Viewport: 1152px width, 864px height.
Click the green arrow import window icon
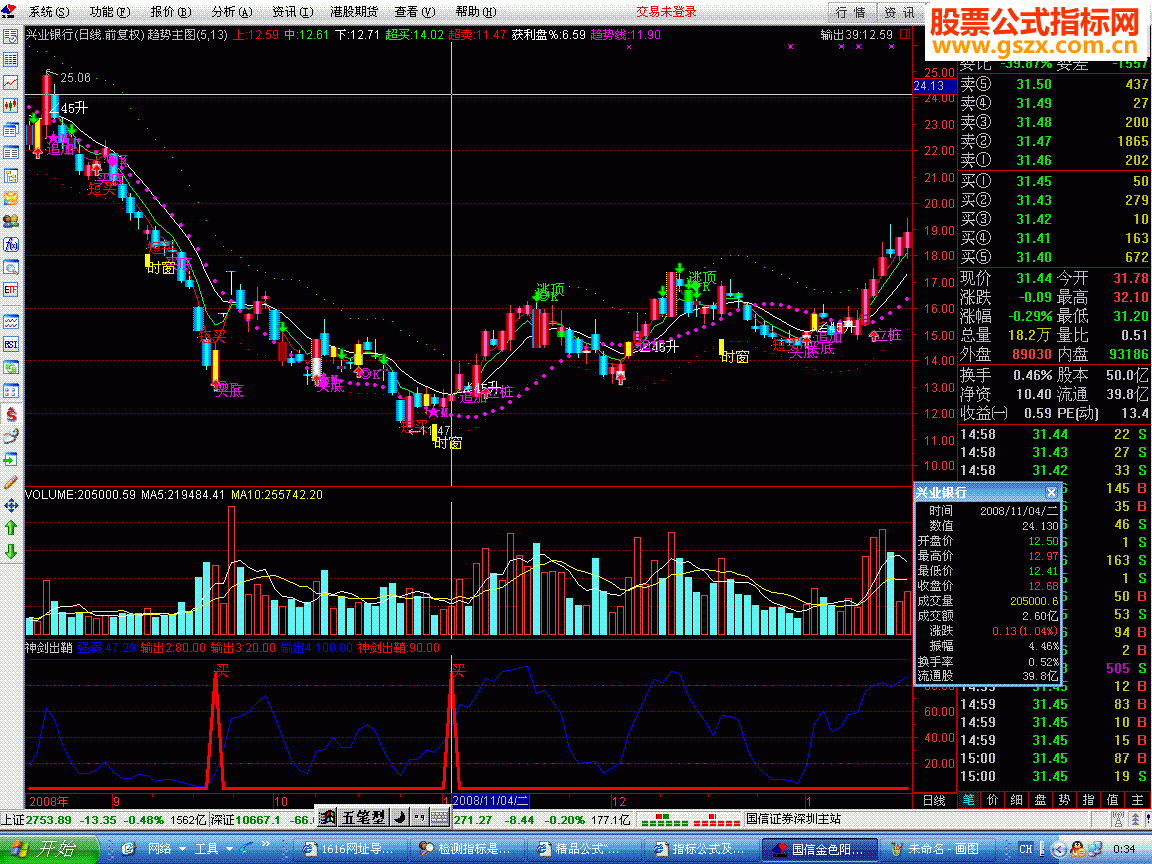pos(11,460)
